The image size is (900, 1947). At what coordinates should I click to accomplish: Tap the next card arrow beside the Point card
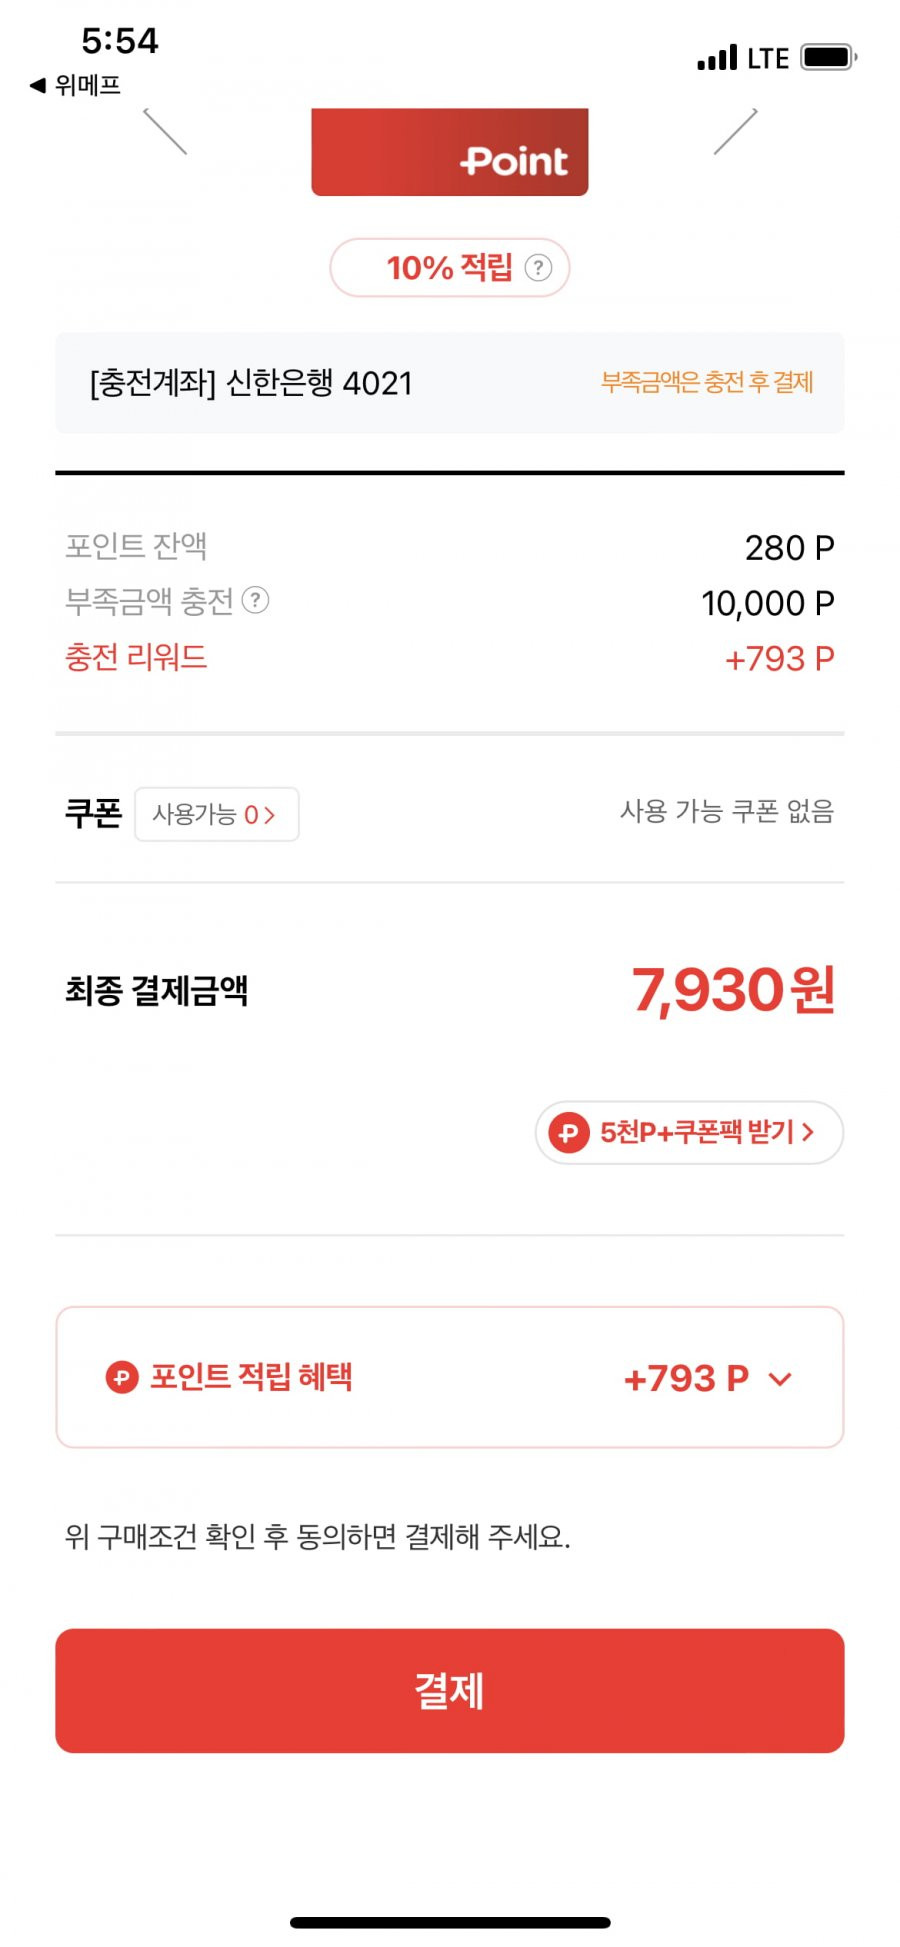735,131
